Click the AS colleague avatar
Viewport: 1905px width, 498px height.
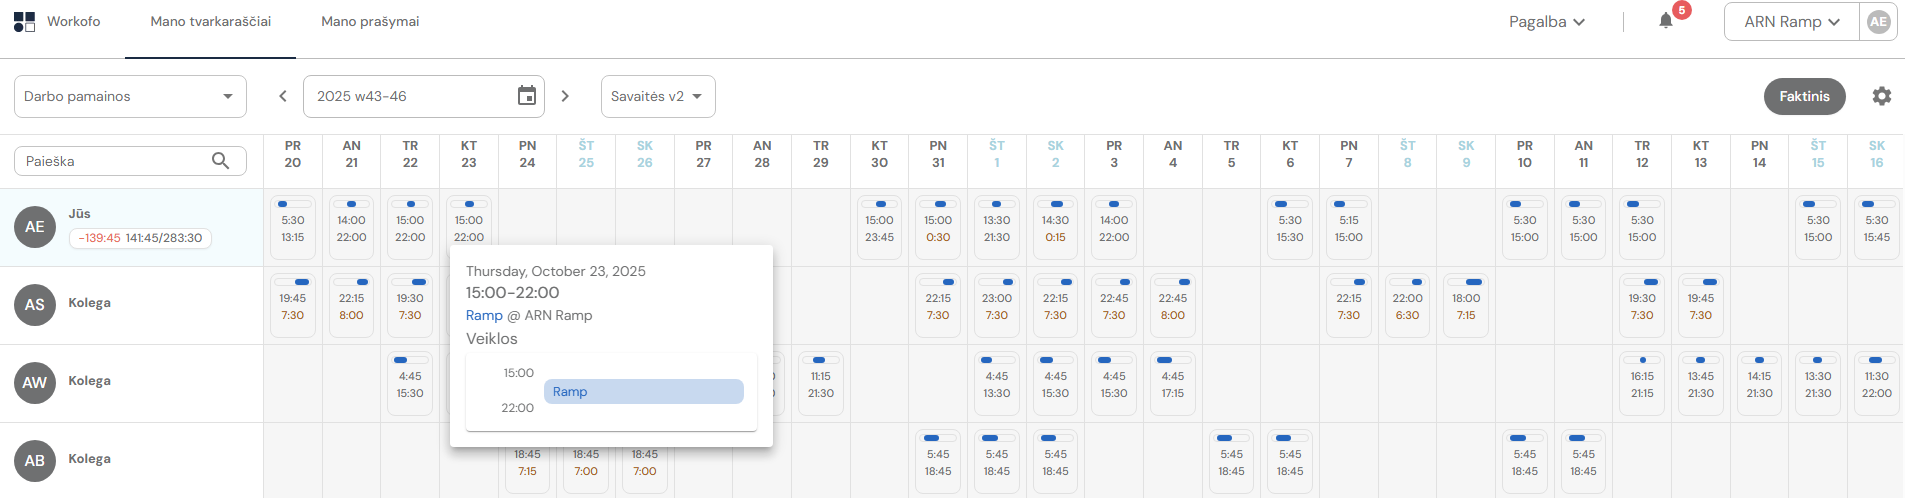pos(35,305)
